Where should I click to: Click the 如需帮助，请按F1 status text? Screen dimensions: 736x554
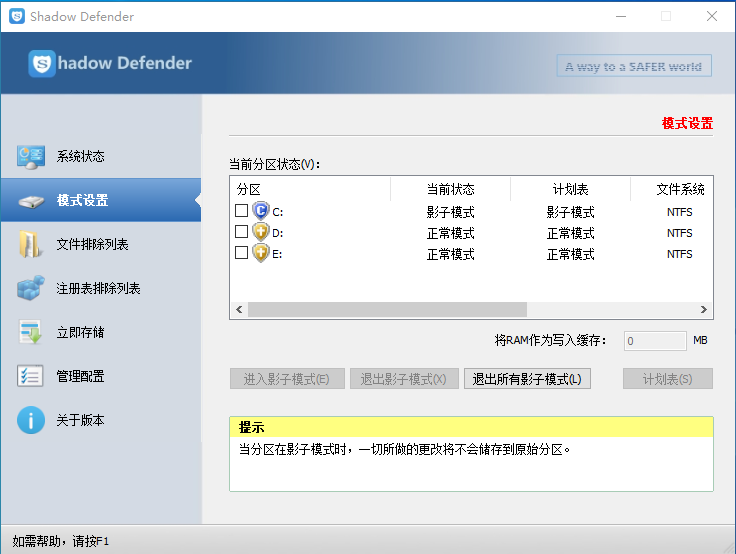click(x=61, y=541)
